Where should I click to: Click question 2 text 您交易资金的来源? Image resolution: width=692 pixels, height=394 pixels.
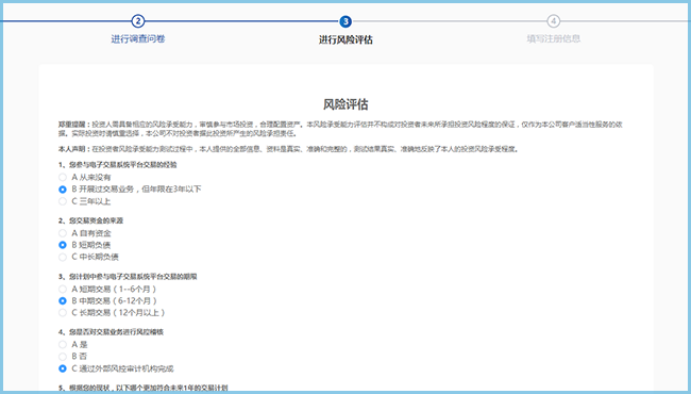tap(91, 221)
